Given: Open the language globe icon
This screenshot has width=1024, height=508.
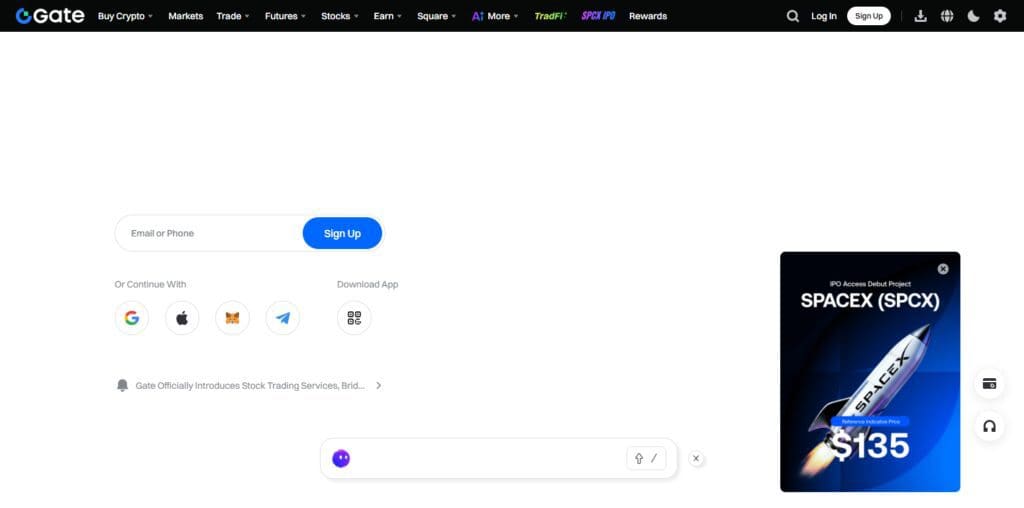Looking at the screenshot, I should tap(947, 16).
